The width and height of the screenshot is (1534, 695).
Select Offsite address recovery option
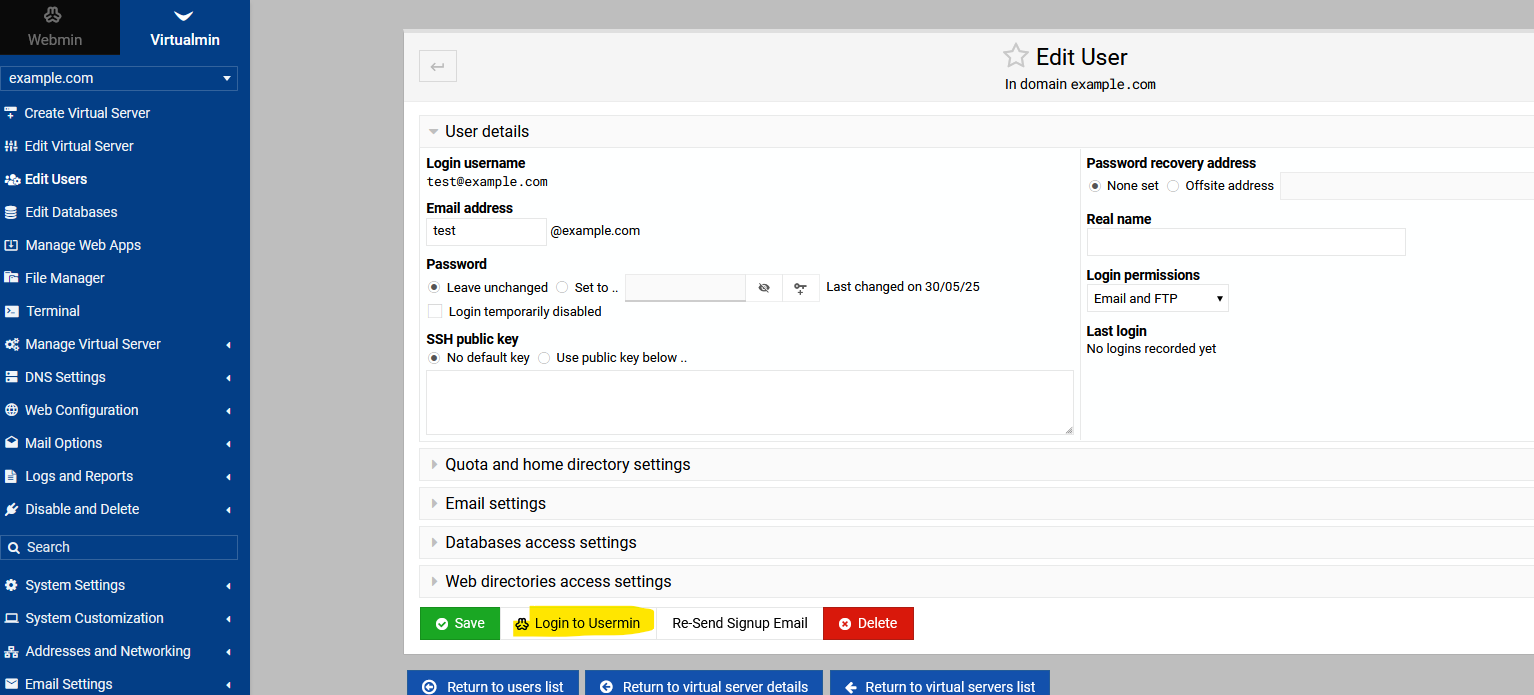coord(1173,185)
